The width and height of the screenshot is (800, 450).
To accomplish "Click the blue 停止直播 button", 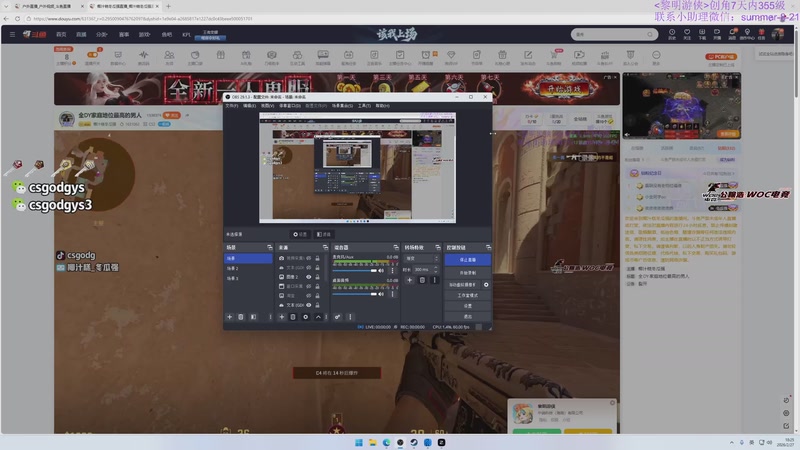I will pos(467,260).
